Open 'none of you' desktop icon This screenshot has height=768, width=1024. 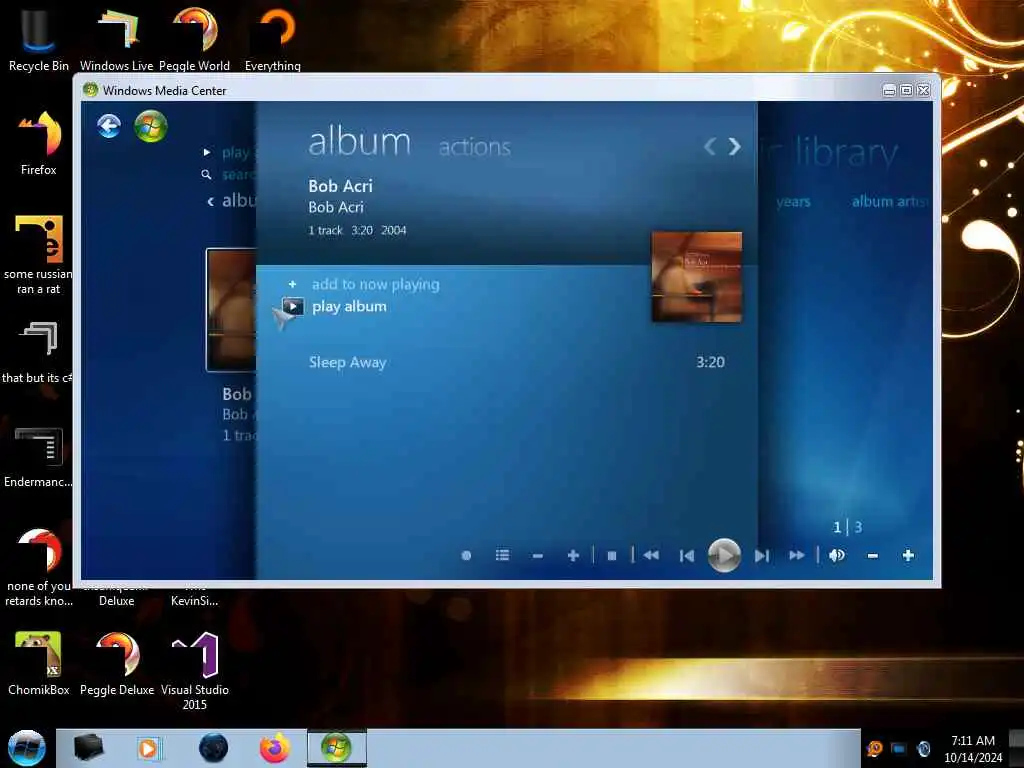[39, 566]
